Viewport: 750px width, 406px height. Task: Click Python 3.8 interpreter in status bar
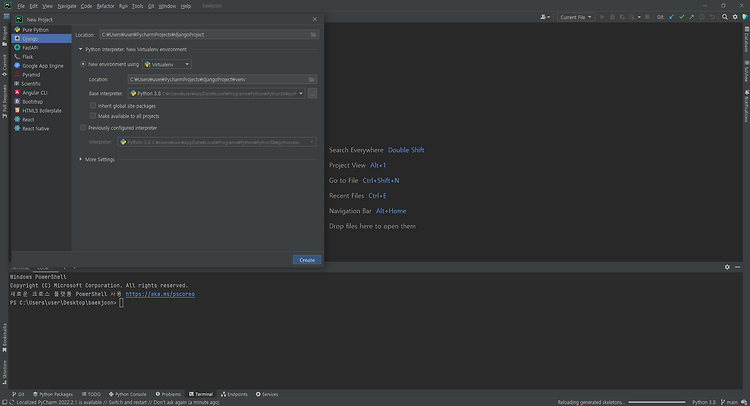pyautogui.click(x=704, y=402)
